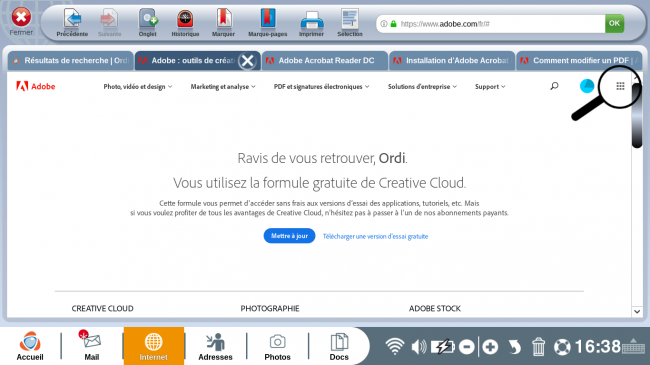Expand the Photo, vidéo et design menu
Viewport: 650px width, 365px height.
[x=138, y=87]
